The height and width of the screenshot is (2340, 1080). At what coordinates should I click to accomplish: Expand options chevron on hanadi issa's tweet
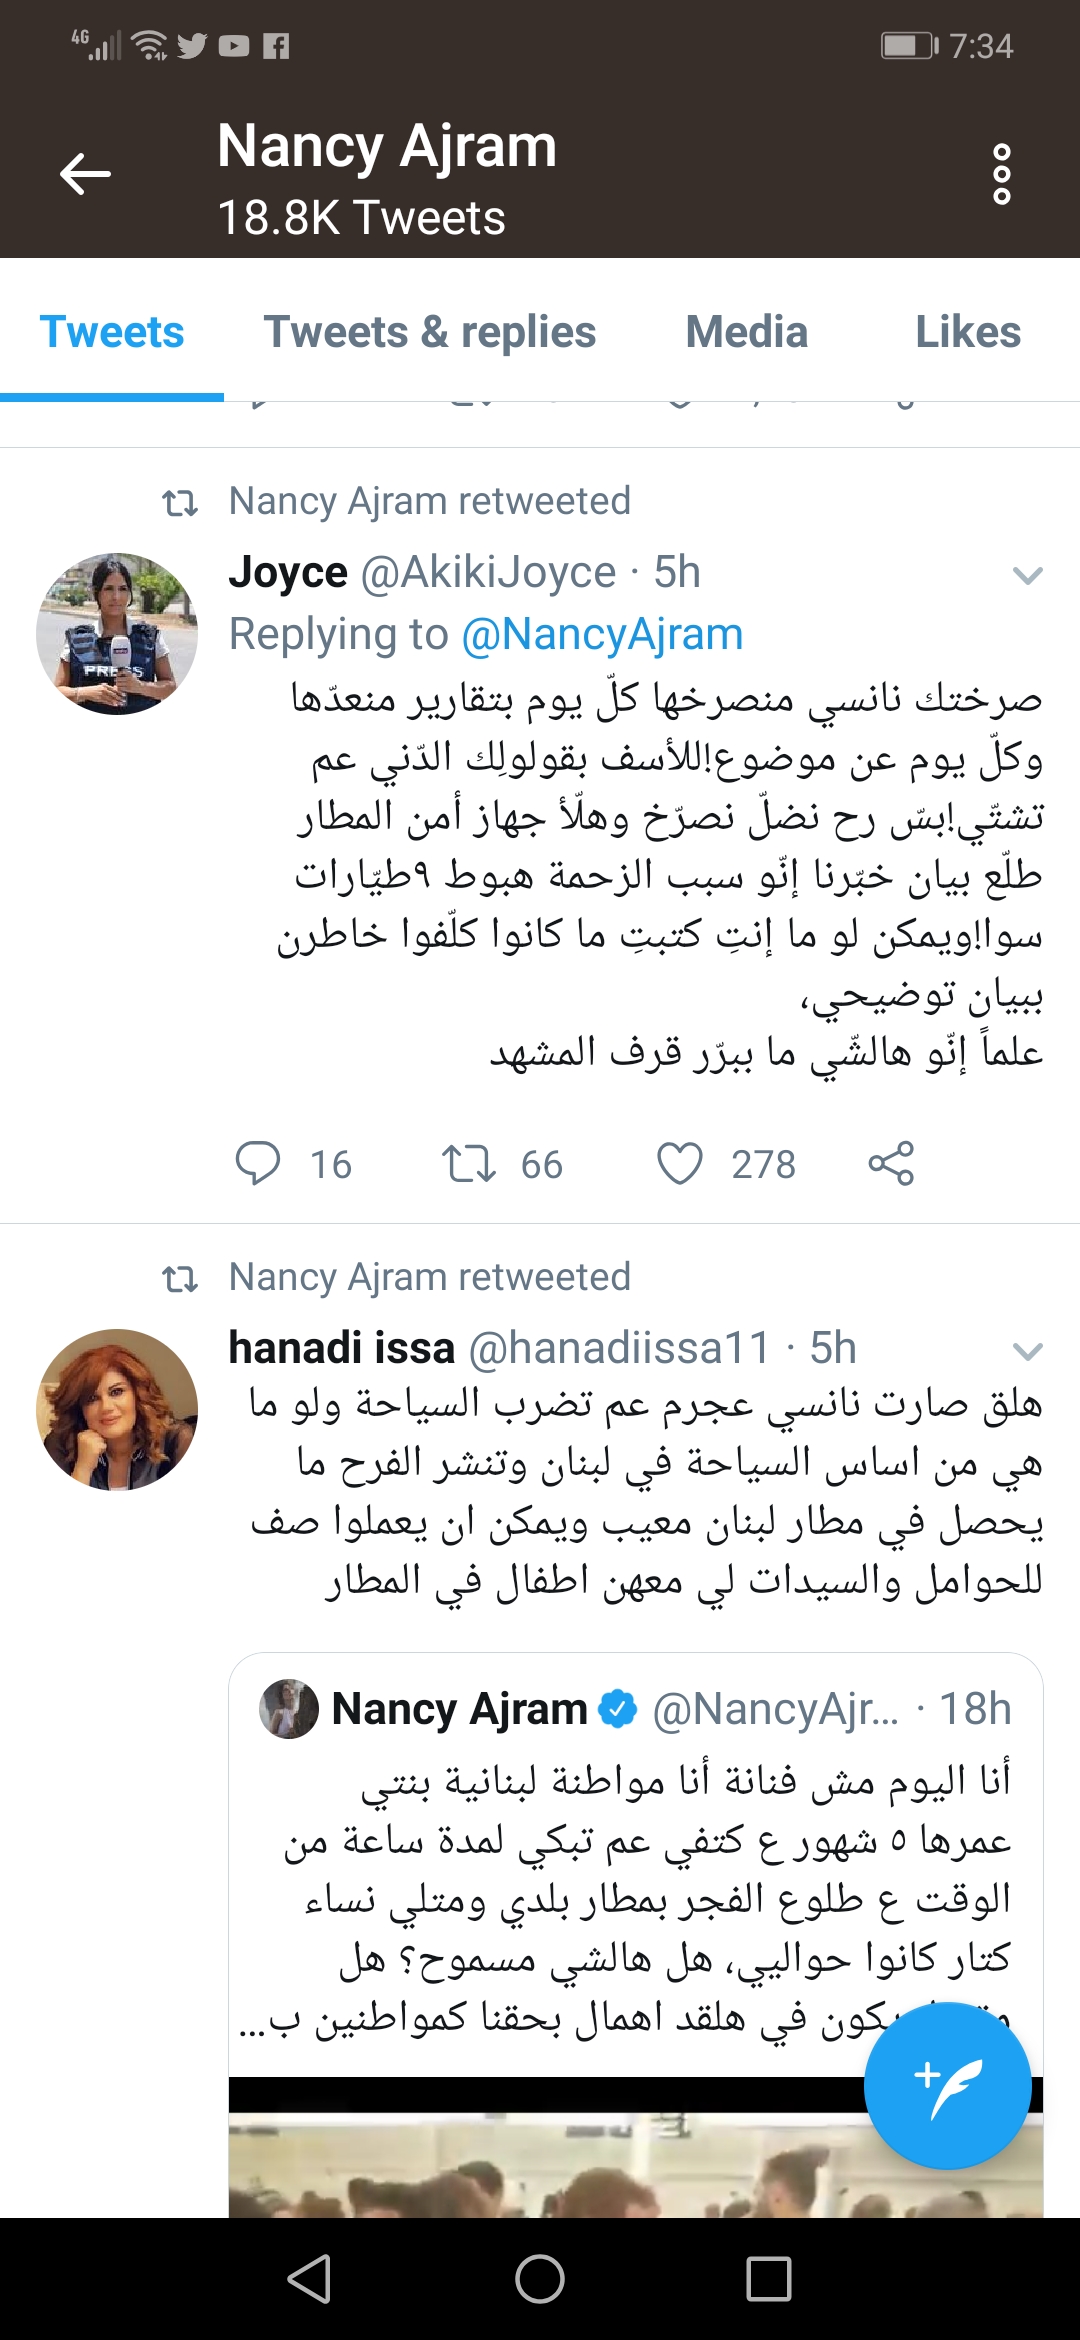tap(1027, 1351)
